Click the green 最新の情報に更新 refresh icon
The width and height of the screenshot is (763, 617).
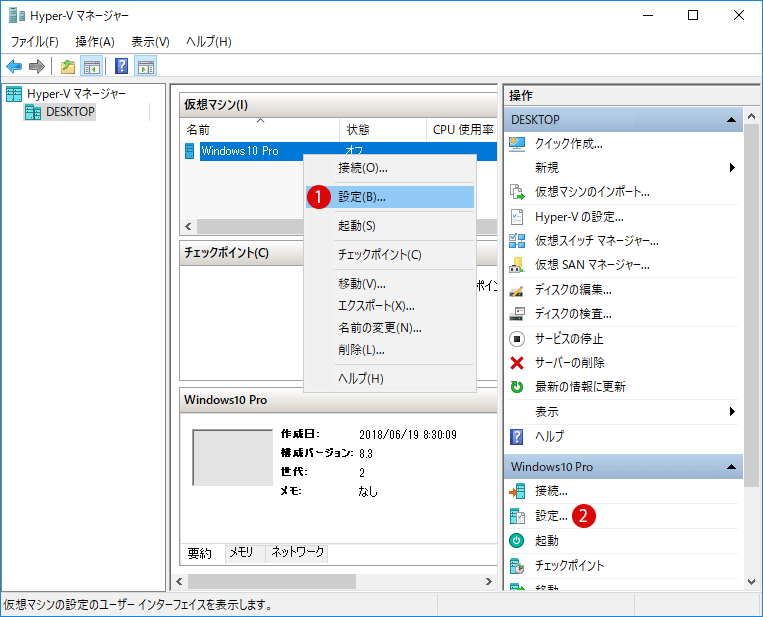(x=517, y=387)
